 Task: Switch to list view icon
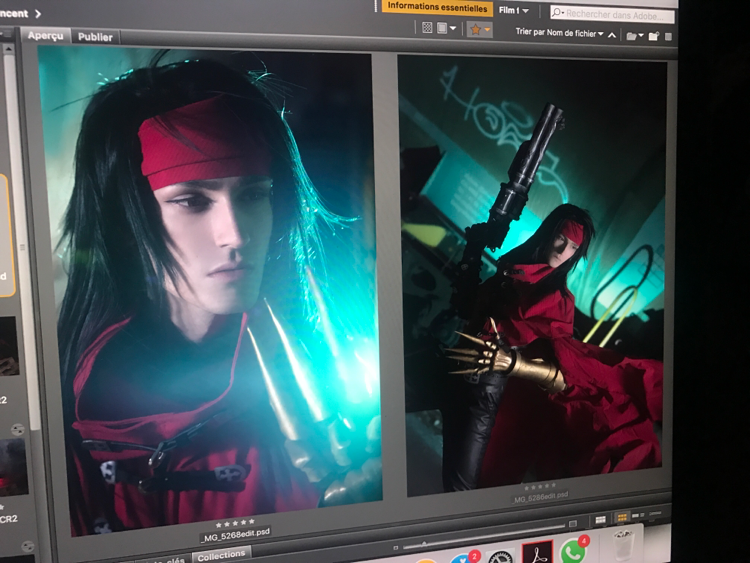[655, 513]
